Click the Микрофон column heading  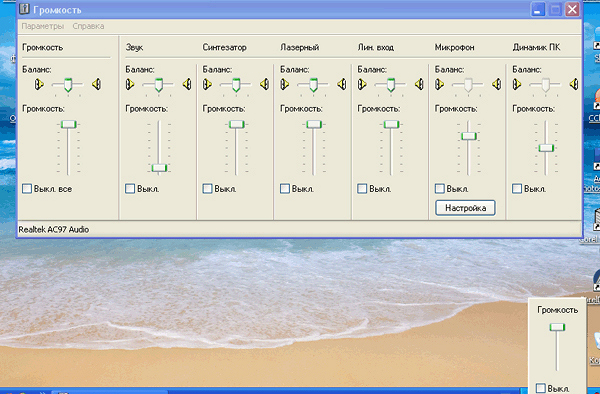pyautogui.click(x=454, y=47)
